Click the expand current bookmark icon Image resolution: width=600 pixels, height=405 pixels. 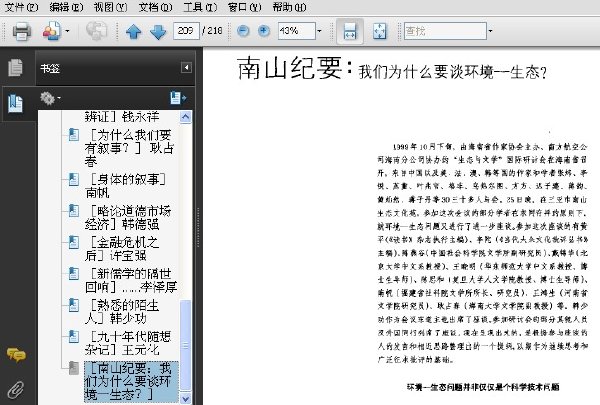click(x=178, y=98)
